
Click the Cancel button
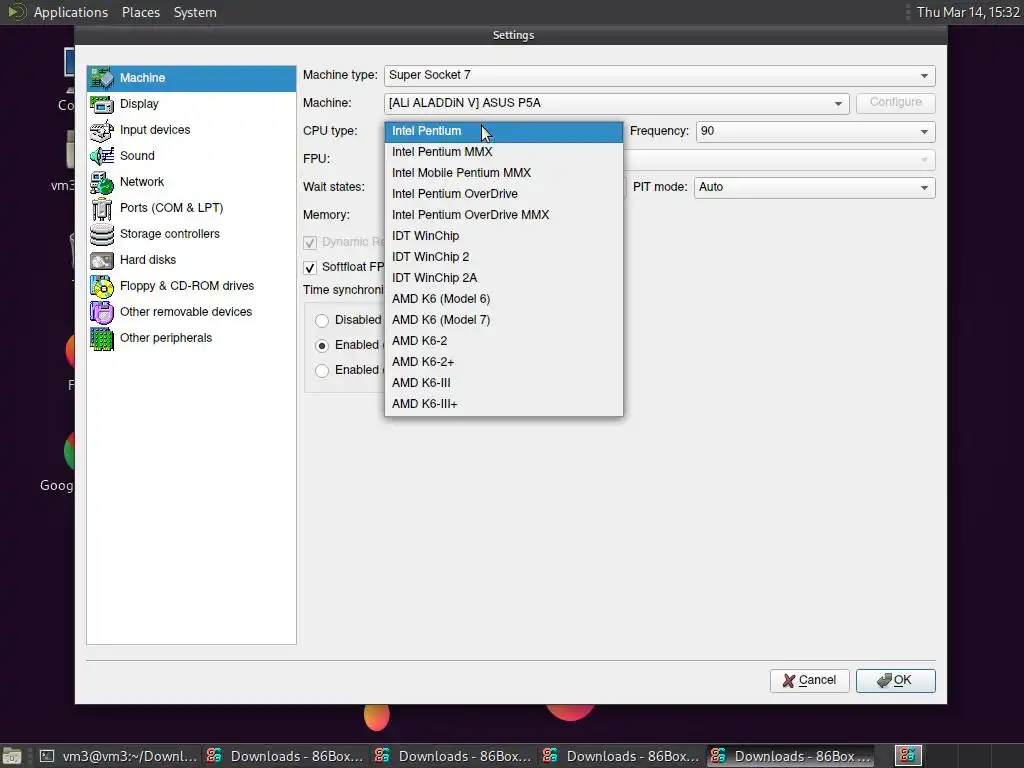pyautogui.click(x=809, y=680)
